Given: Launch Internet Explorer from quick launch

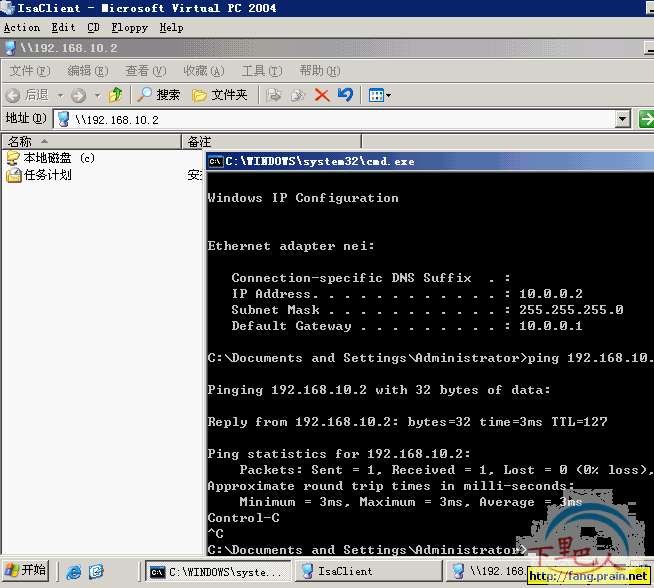Looking at the screenshot, I should click(74, 571).
